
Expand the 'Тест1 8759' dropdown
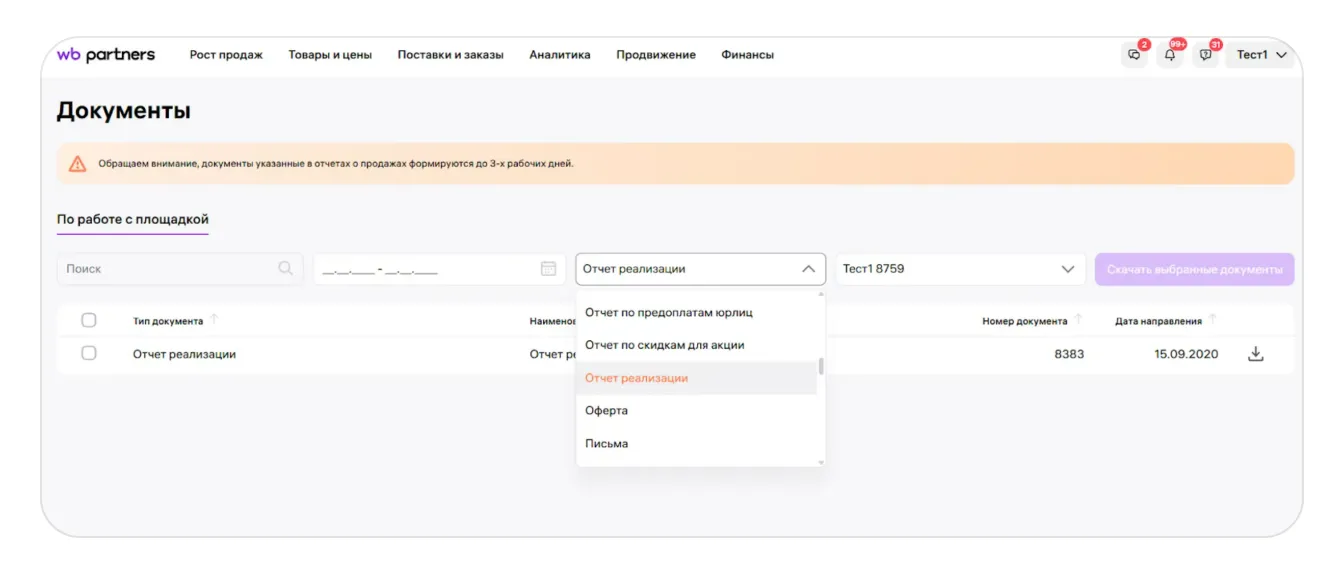click(x=1067, y=269)
